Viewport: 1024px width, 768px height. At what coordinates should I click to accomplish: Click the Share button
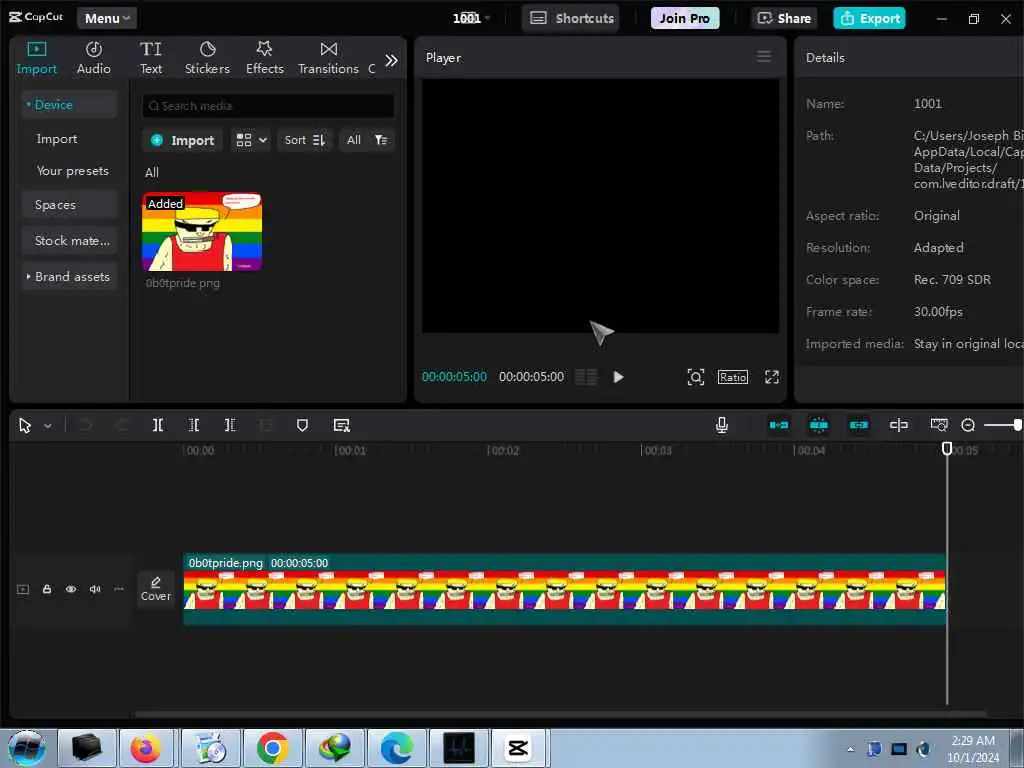784,18
